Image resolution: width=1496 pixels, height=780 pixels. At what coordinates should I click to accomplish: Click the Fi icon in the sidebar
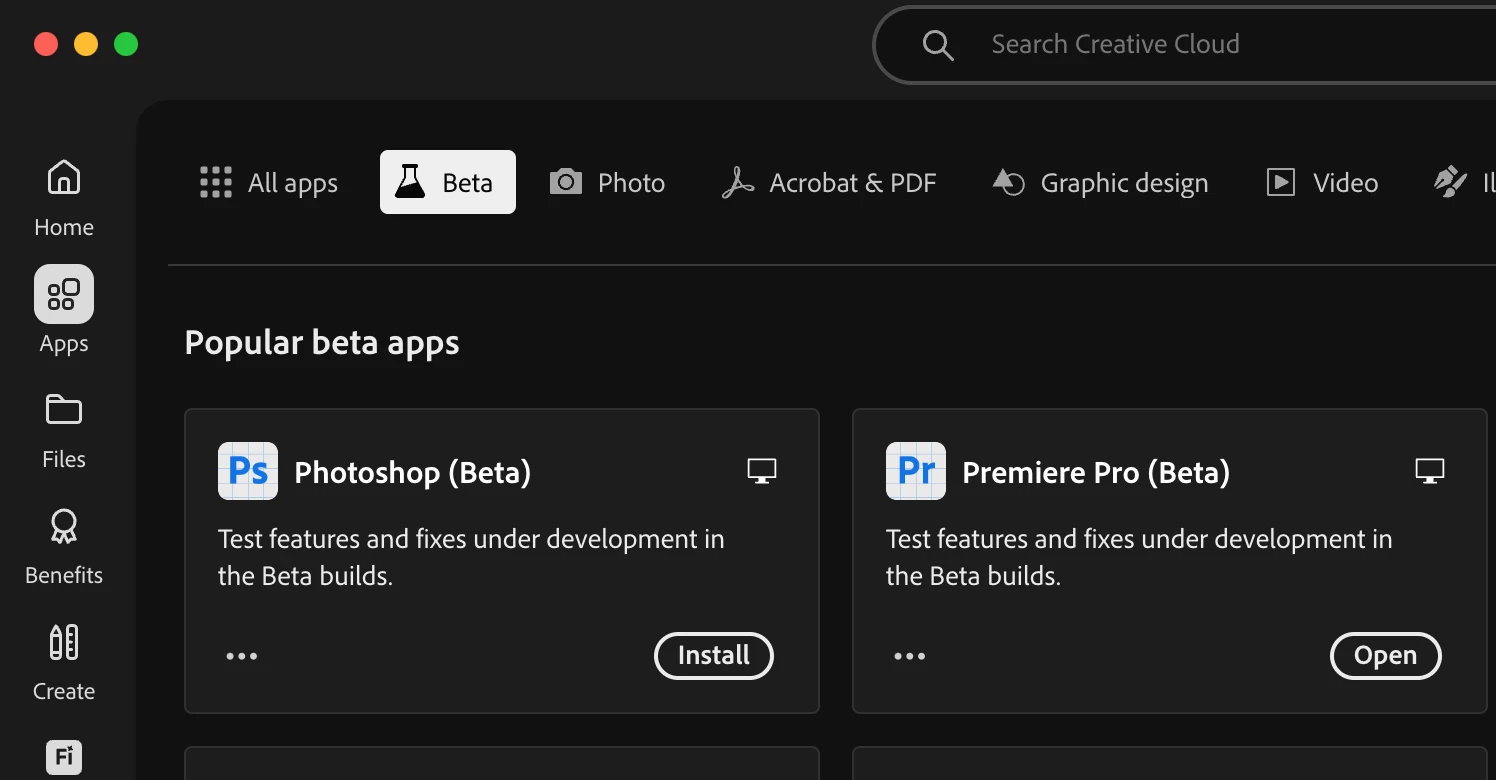click(64, 758)
